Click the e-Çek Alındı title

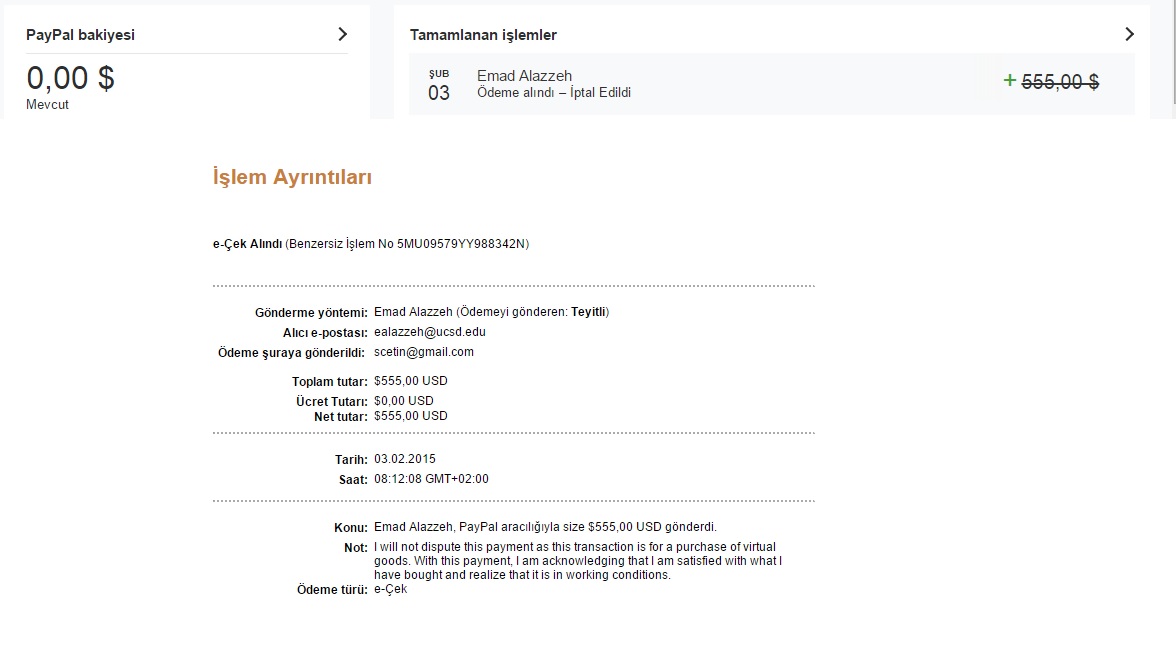click(x=248, y=244)
